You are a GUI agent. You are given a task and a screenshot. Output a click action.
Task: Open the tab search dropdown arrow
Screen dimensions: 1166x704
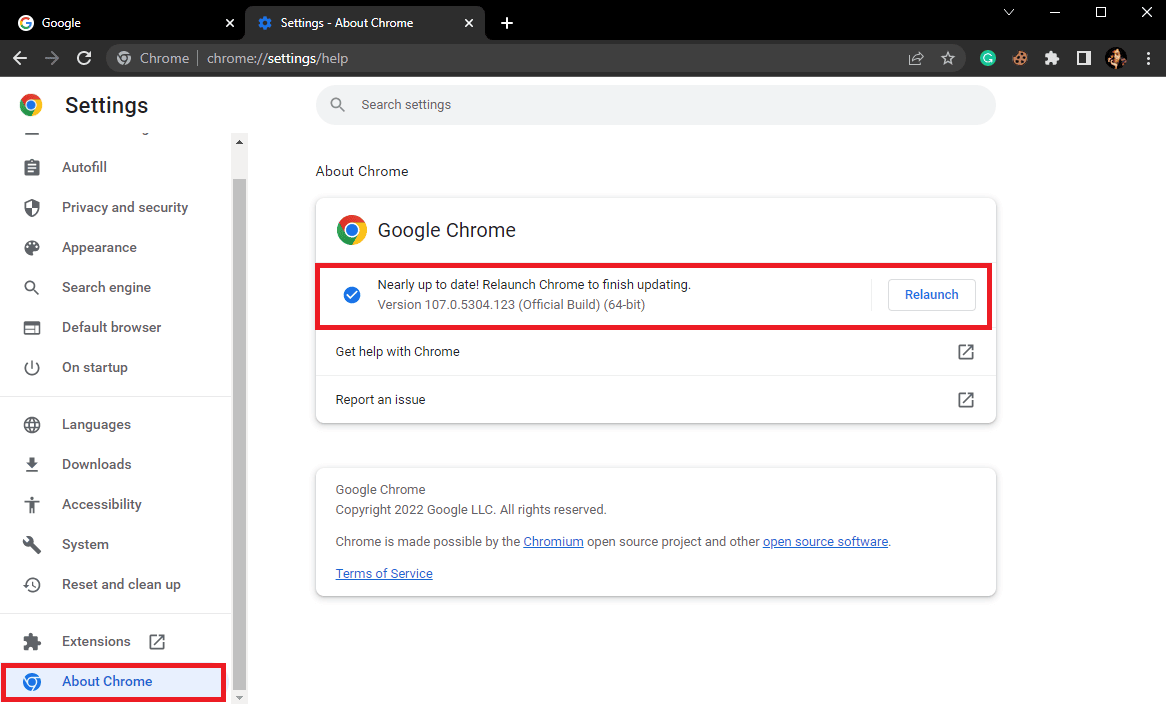click(1009, 12)
